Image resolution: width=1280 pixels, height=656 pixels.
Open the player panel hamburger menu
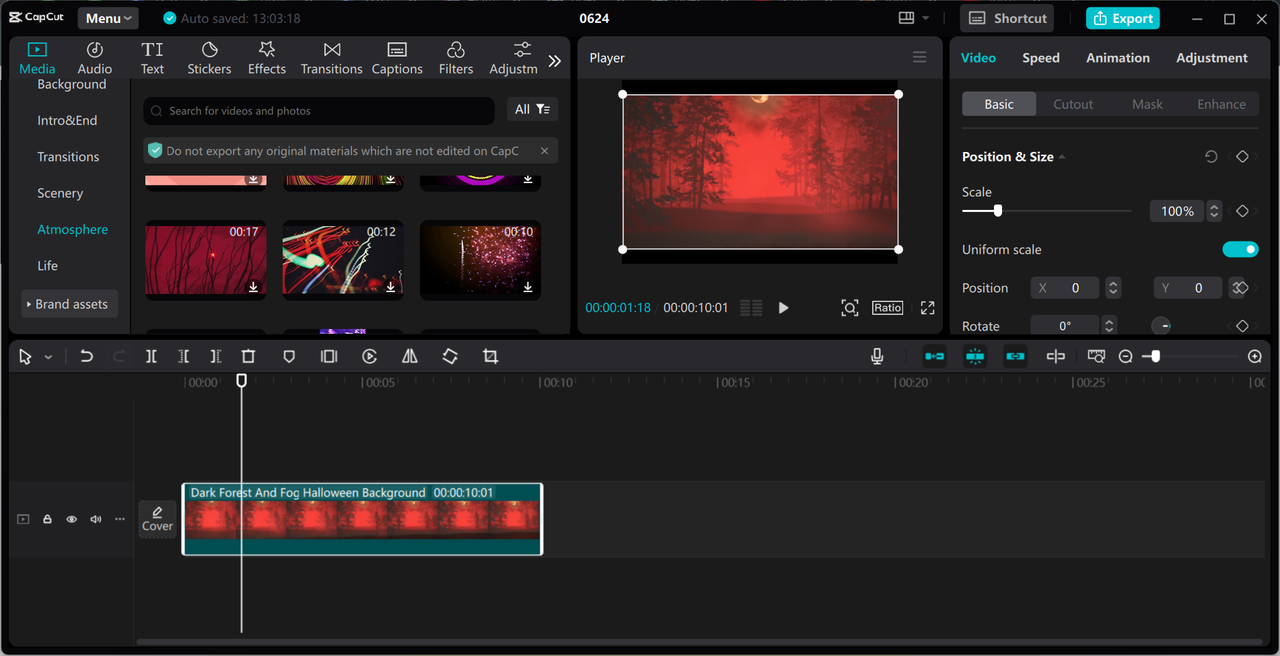tap(919, 57)
